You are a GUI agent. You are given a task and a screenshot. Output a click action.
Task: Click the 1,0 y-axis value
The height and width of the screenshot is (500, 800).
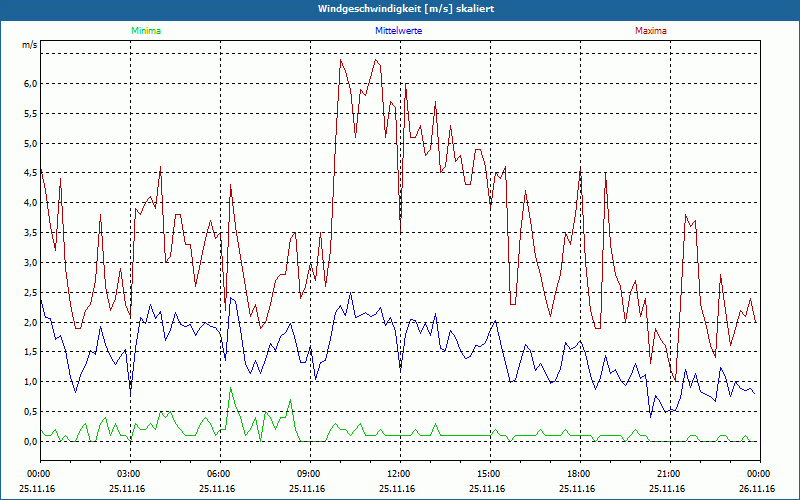coord(31,382)
